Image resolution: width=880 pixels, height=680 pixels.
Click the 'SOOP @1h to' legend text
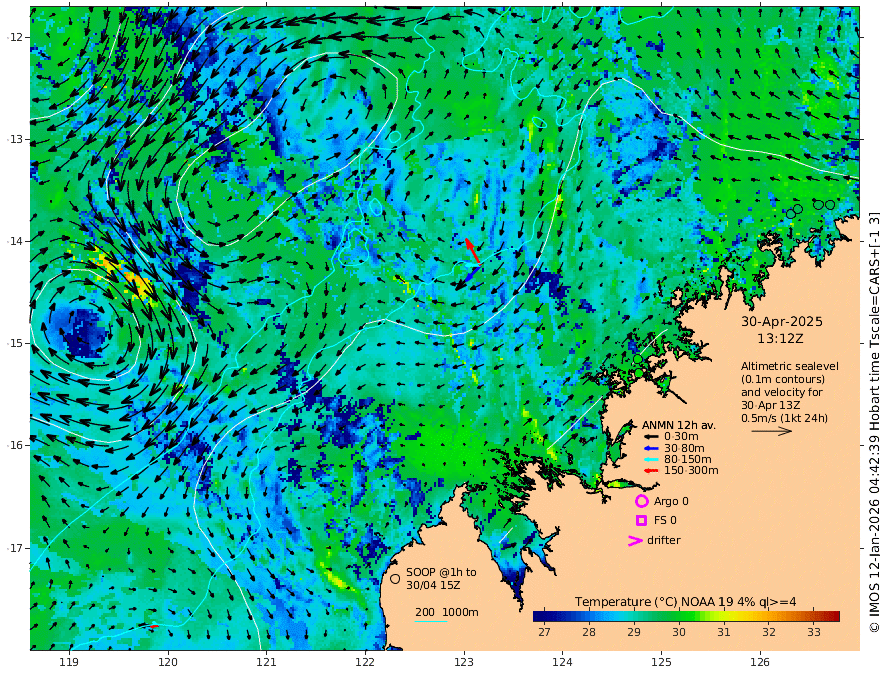point(441,572)
